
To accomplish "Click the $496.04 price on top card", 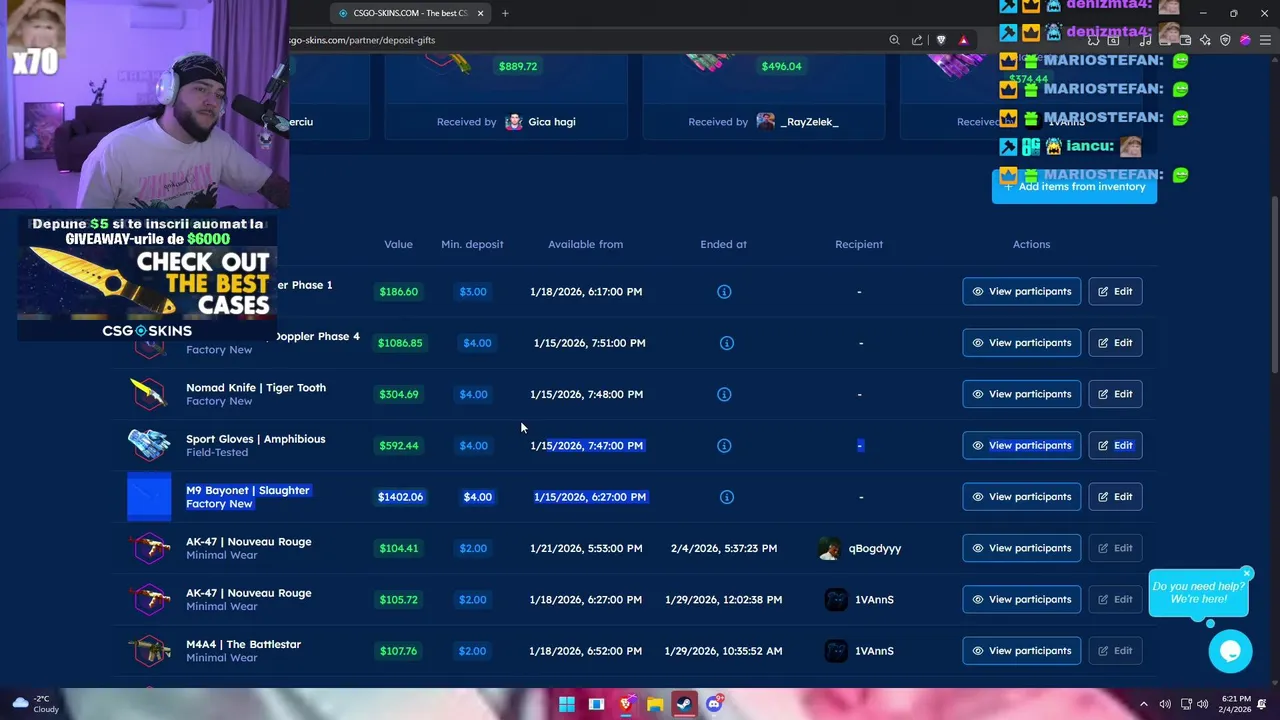I will 781,66.
